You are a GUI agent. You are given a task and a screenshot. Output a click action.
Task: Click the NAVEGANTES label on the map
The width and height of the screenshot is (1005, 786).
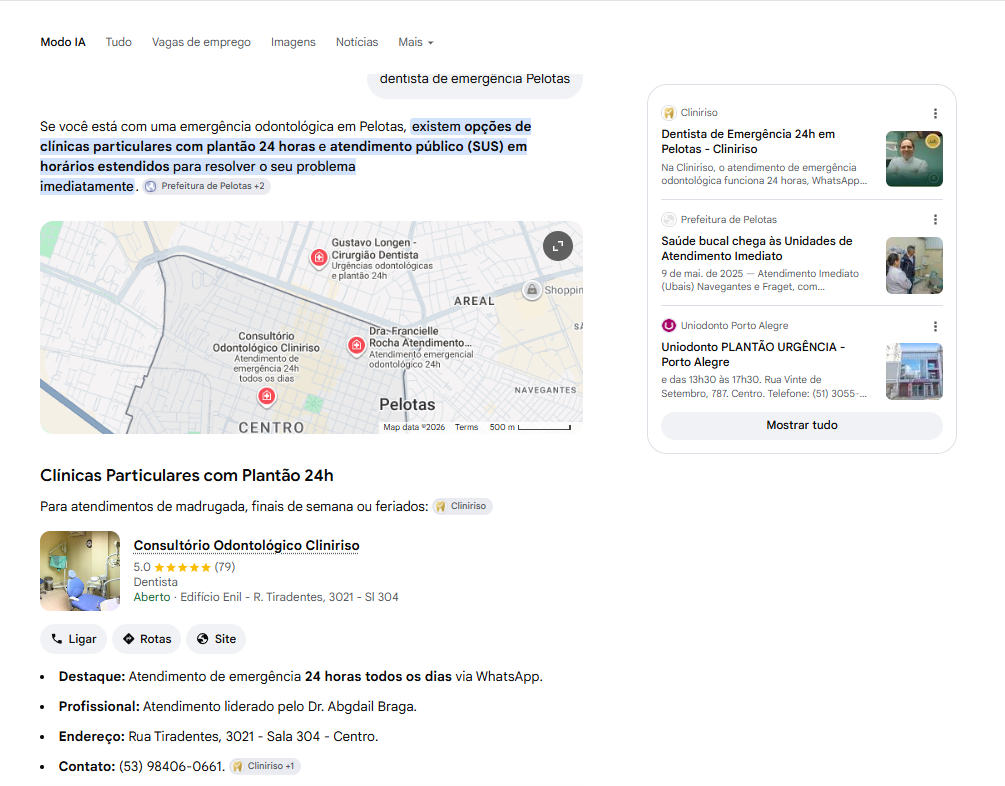[x=545, y=390]
